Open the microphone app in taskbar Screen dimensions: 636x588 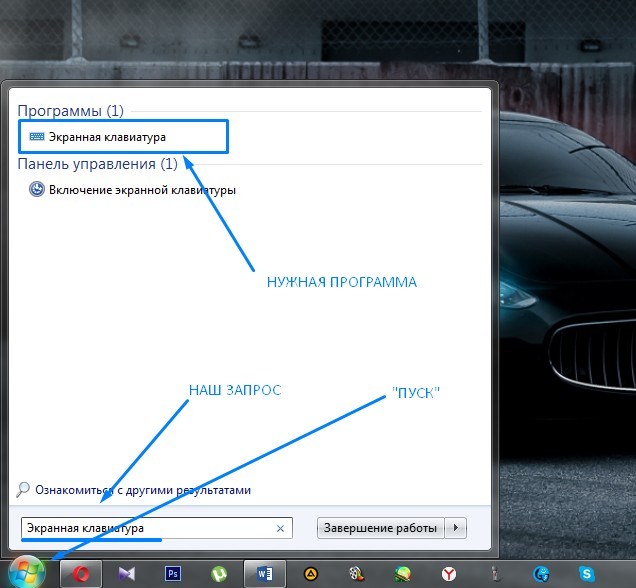494,574
